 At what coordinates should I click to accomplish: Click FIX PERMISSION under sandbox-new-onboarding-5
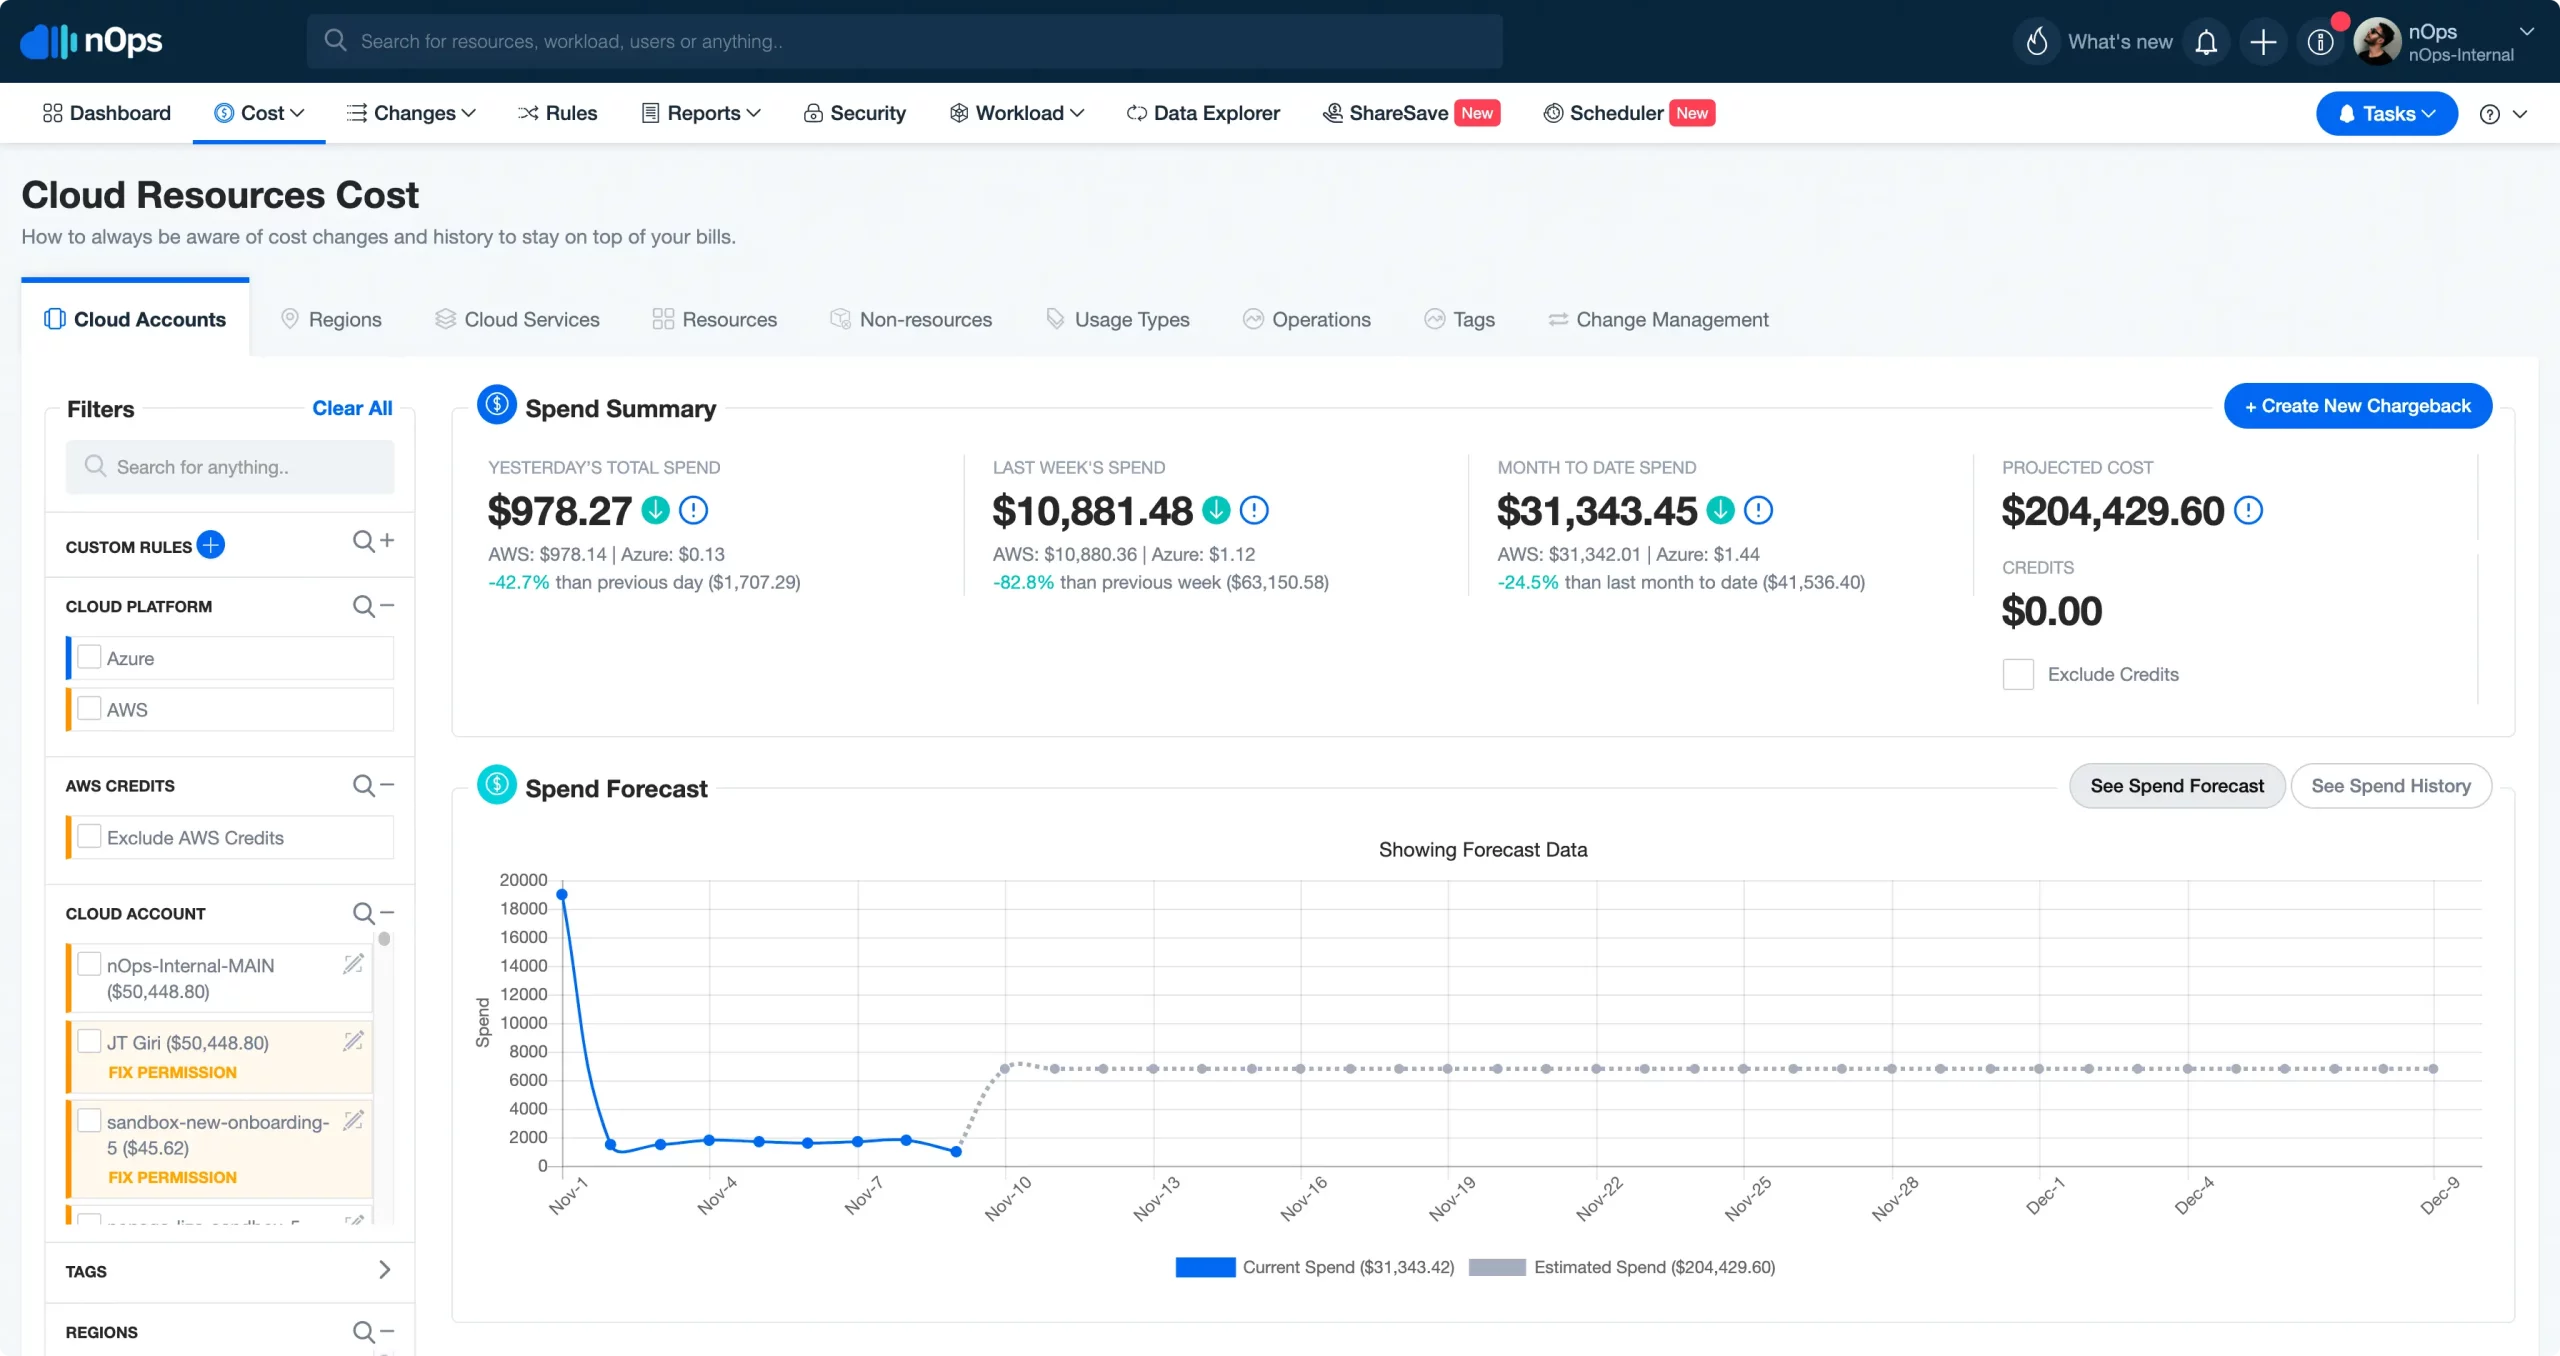[172, 1177]
